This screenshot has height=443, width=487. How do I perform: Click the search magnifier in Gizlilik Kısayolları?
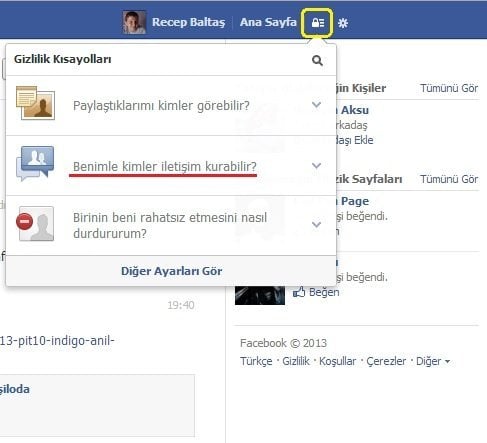(x=317, y=60)
